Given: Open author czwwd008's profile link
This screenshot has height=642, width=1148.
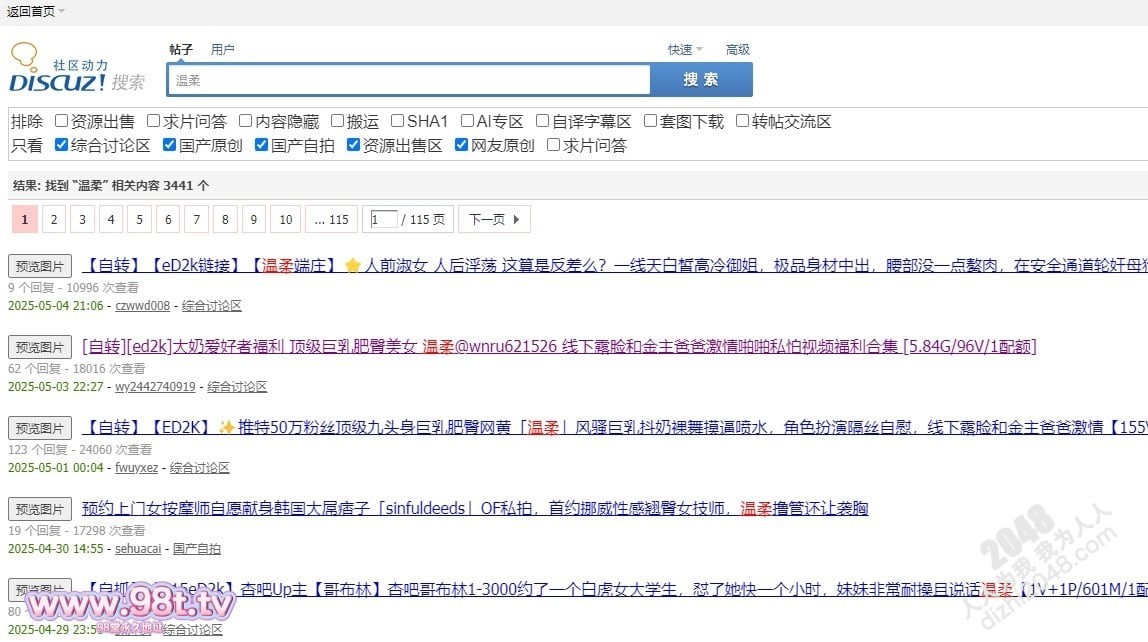Looking at the screenshot, I should (x=143, y=306).
